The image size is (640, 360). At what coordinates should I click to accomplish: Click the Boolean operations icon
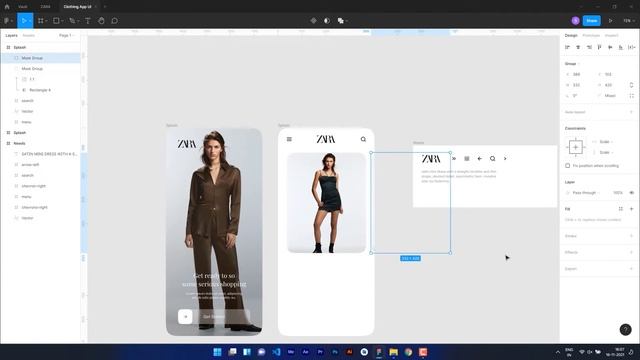pyautogui.click(x=340, y=21)
